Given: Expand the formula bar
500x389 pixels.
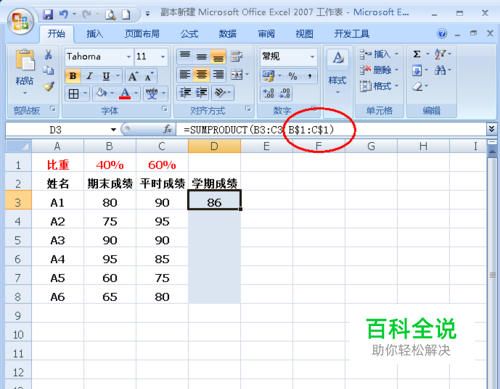Looking at the screenshot, I should tap(491, 129).
